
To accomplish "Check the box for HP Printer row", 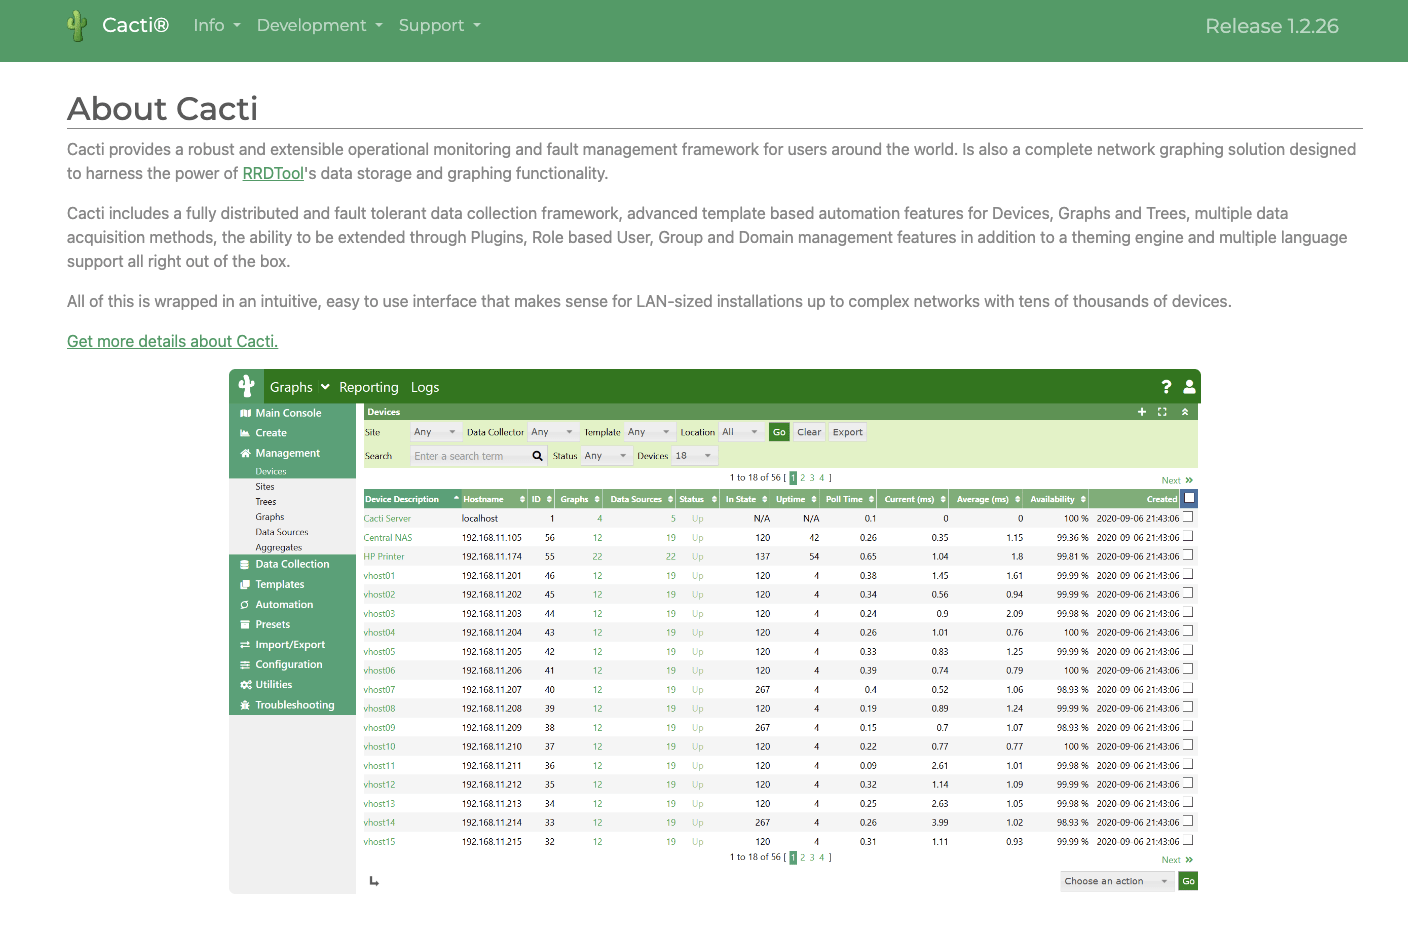I will pos(1188,556).
